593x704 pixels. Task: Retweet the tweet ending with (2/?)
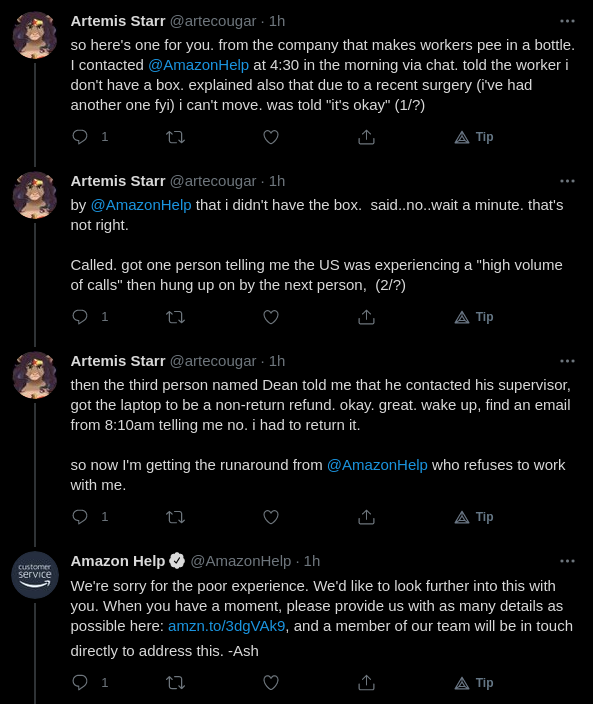pyautogui.click(x=176, y=317)
